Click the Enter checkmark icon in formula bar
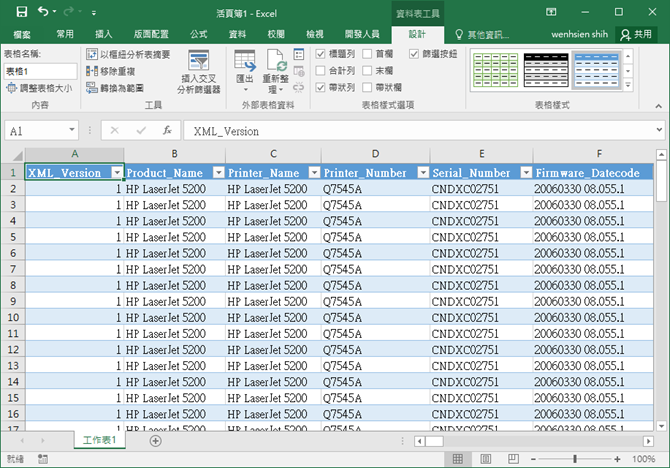 click(x=141, y=130)
